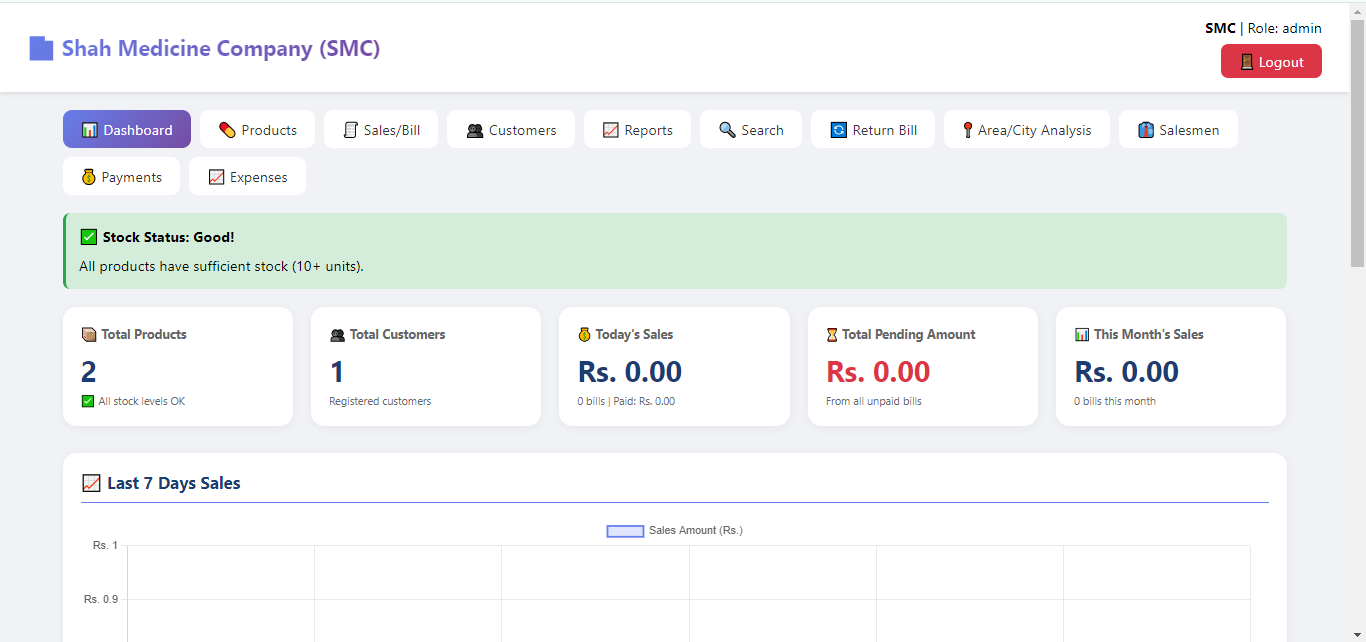The height and width of the screenshot is (642, 1366).
Task: Click This Month's Sales card
Action: click(1171, 366)
